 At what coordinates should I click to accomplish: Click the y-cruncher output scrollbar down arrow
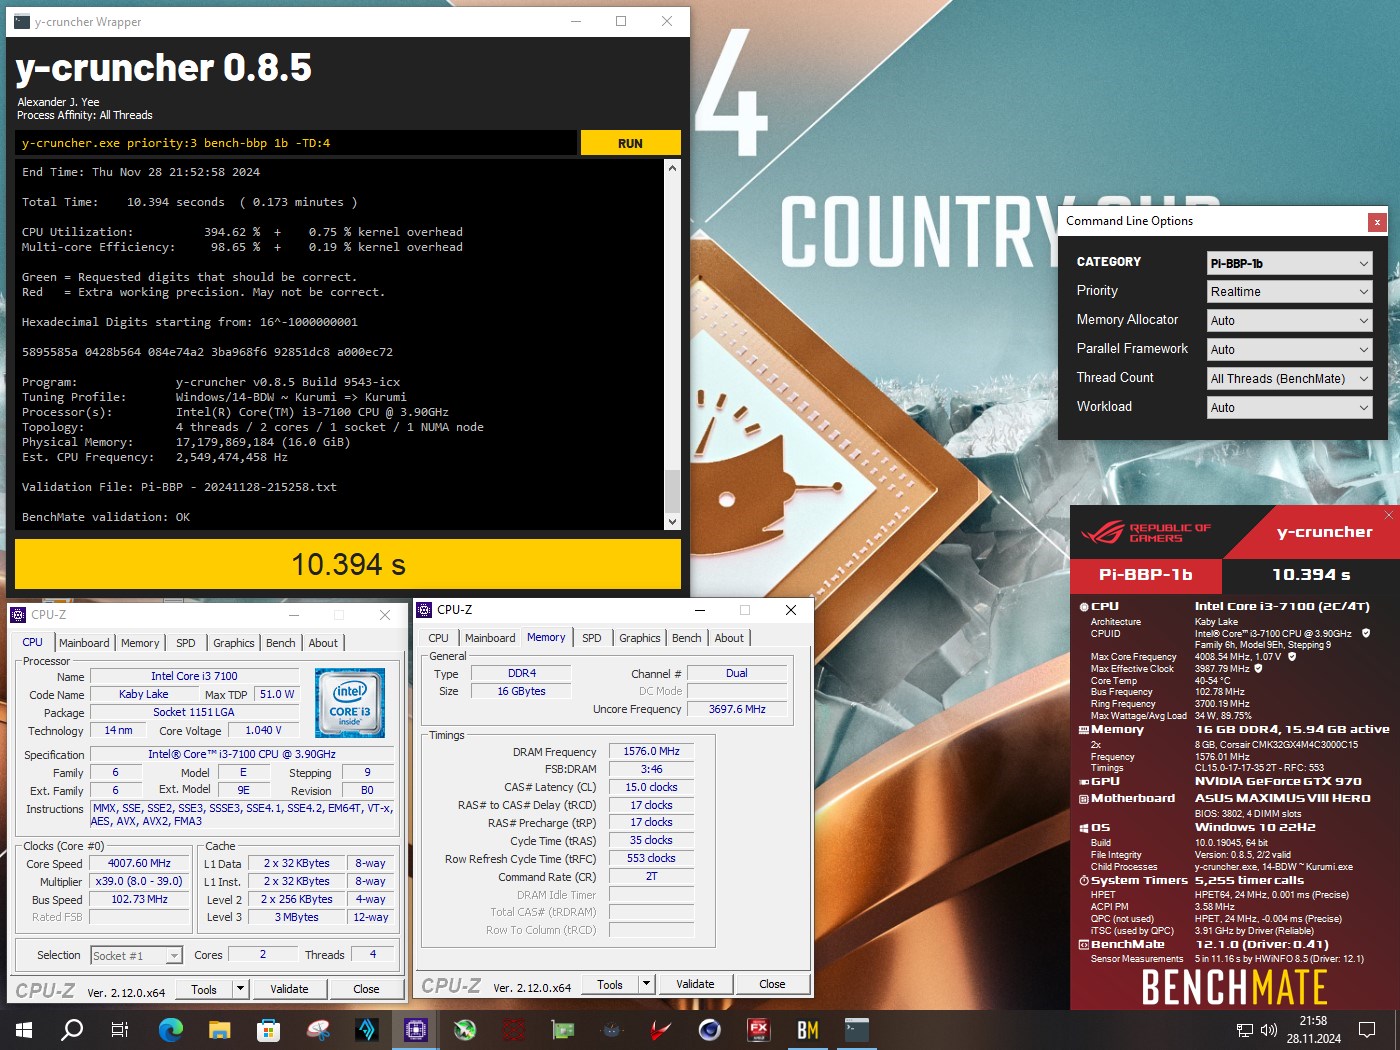click(672, 521)
